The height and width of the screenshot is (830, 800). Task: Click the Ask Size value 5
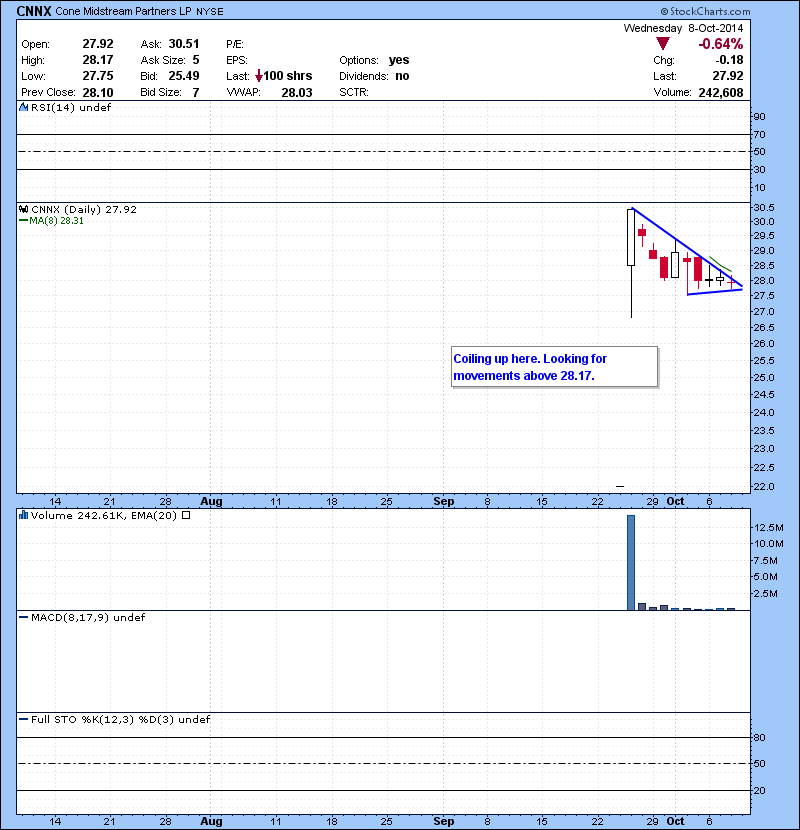[196, 60]
